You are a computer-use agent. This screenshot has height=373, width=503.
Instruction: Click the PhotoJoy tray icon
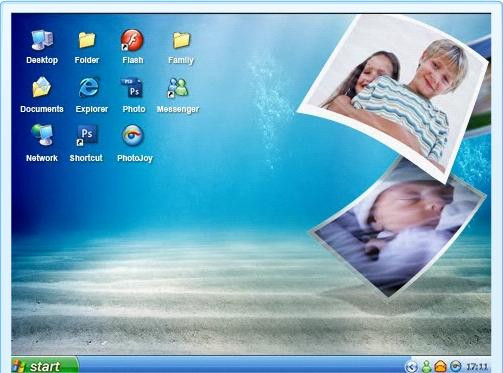455,366
